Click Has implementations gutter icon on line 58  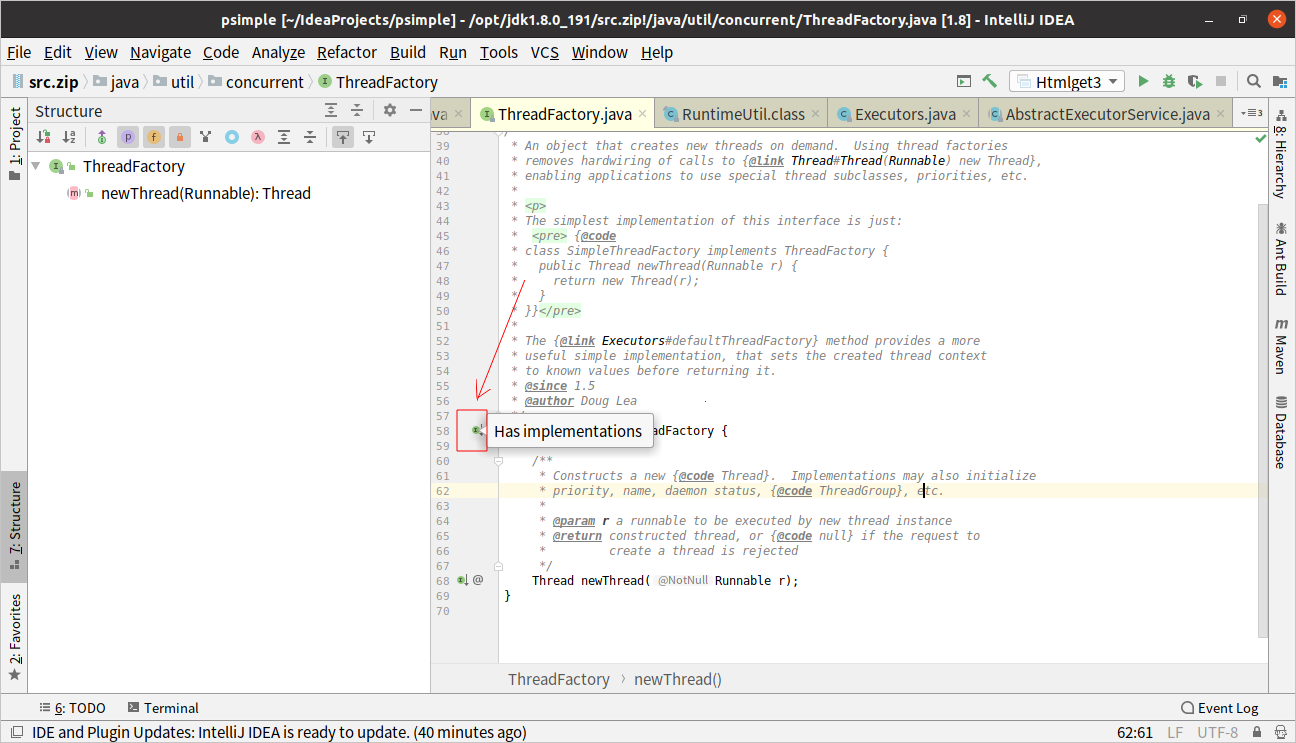pyautogui.click(x=478, y=430)
